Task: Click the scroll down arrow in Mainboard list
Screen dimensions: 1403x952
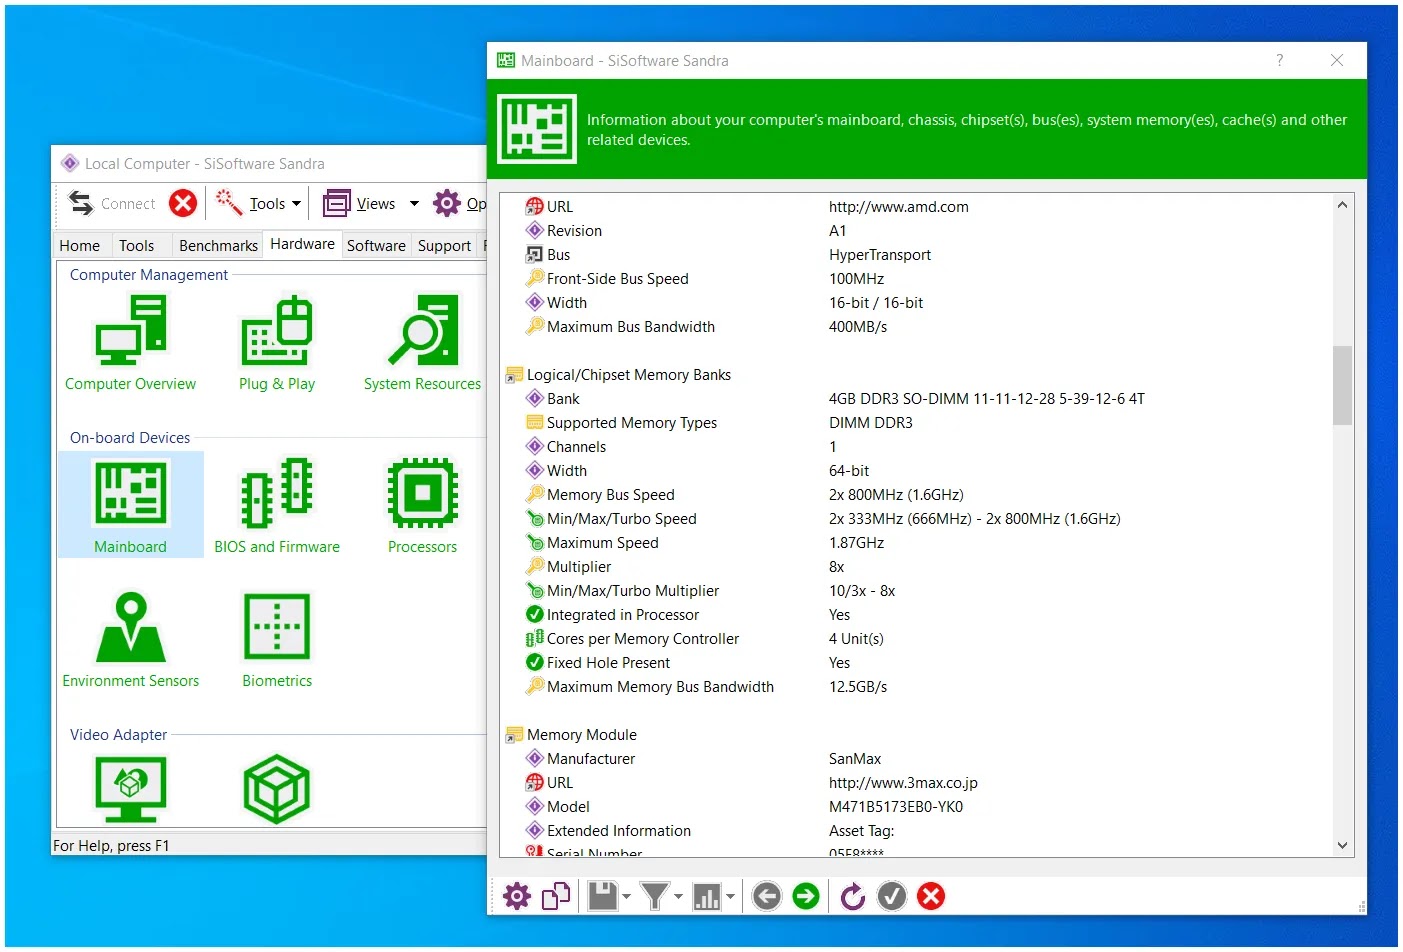Action: pyautogui.click(x=1342, y=845)
